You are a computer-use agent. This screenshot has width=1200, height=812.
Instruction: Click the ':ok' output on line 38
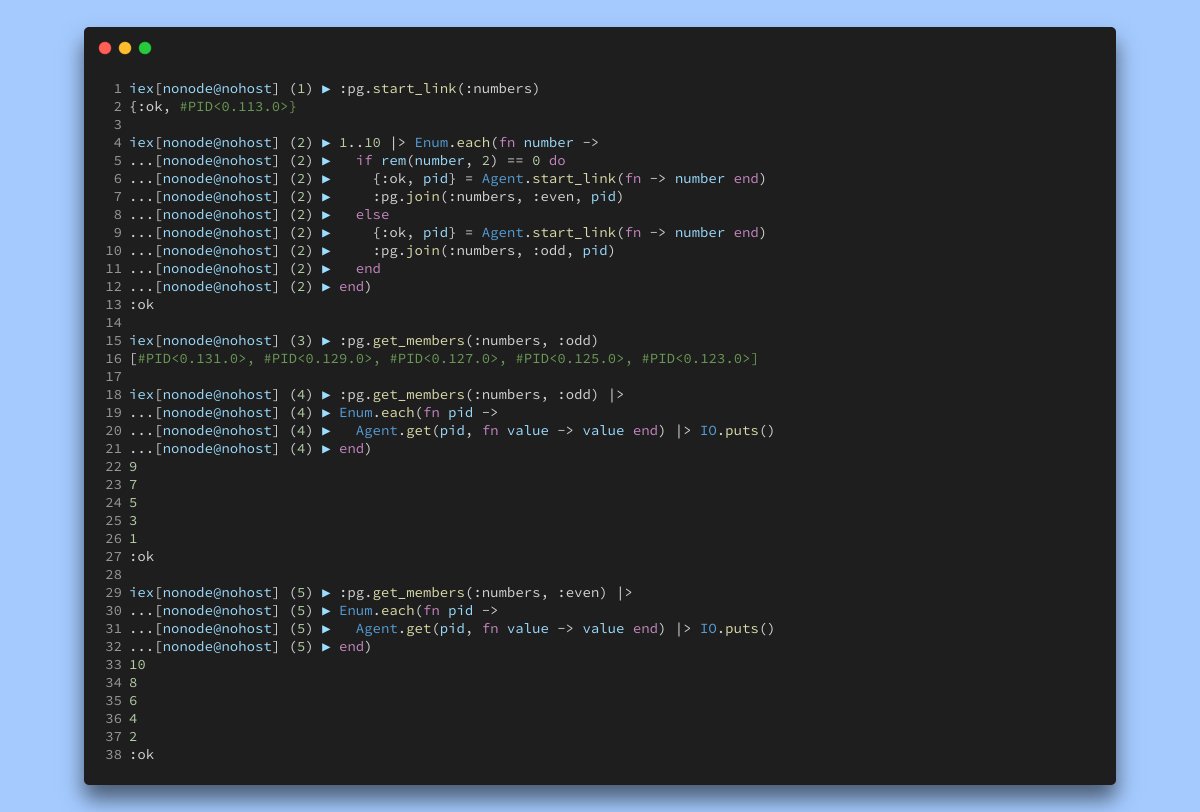point(142,754)
